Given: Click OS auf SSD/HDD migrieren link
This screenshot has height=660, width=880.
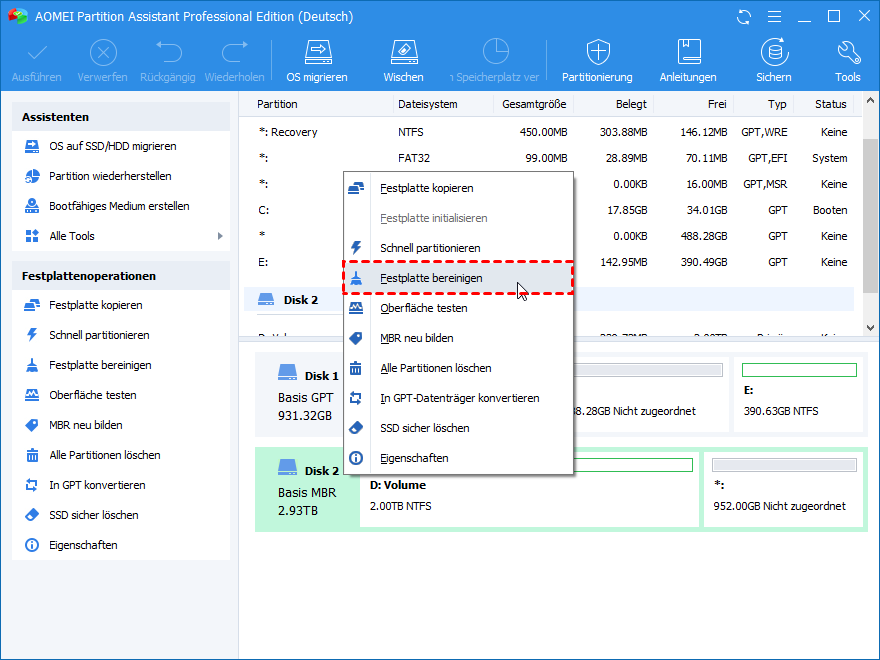Looking at the screenshot, I should click(112, 146).
